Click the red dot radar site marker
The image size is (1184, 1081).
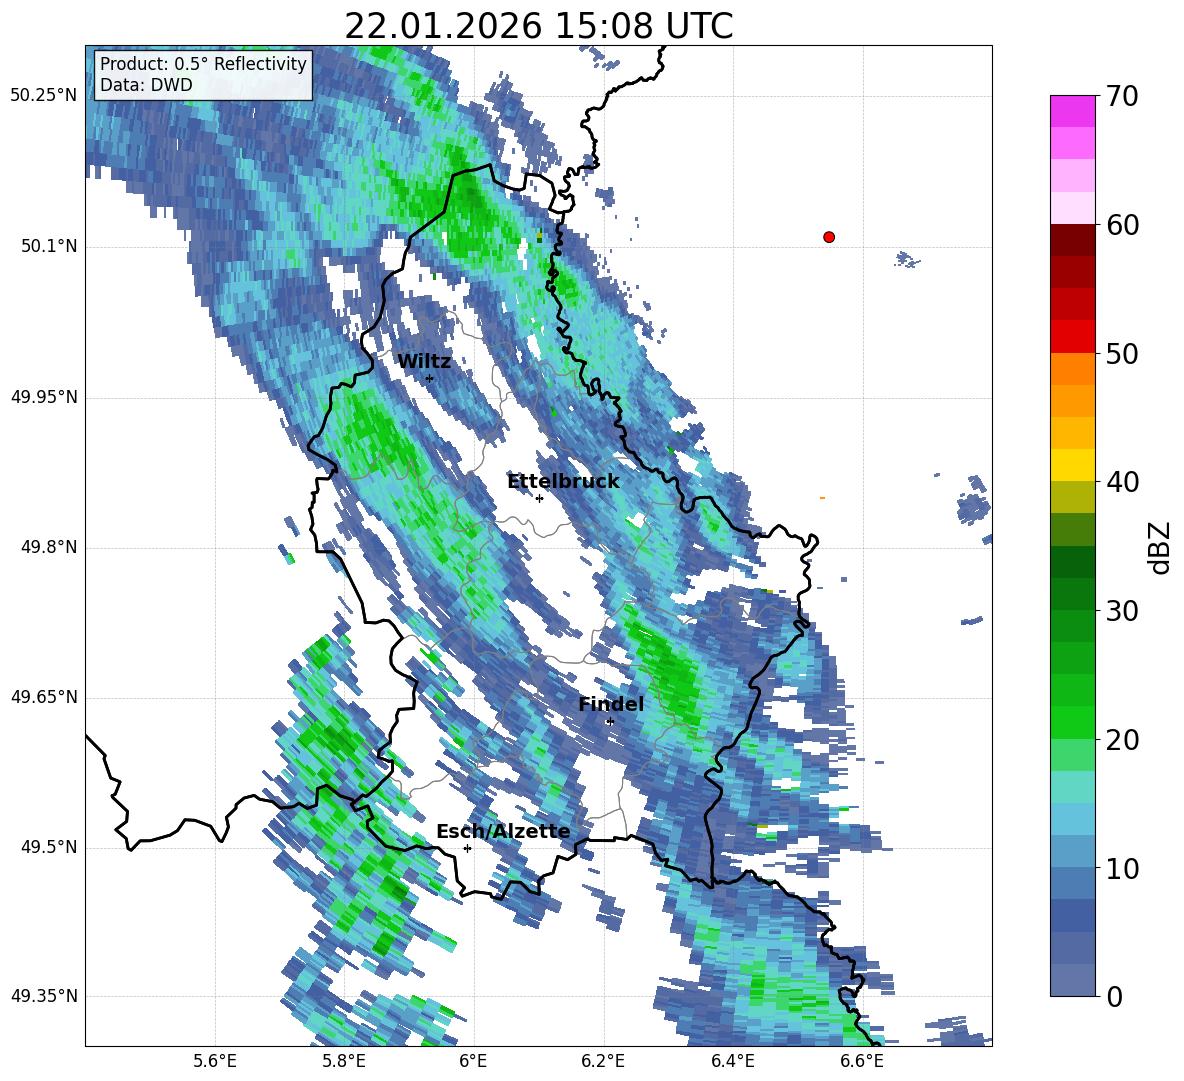[829, 237]
